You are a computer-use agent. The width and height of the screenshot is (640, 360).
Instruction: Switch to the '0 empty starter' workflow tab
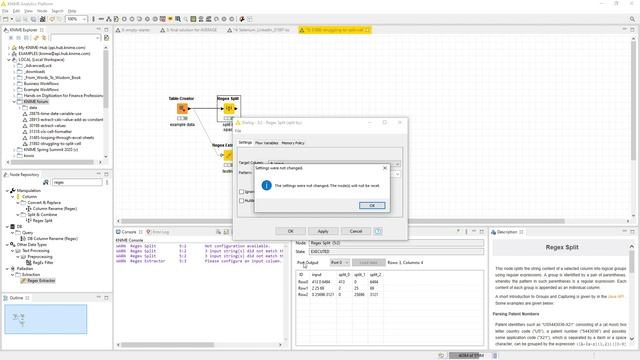[133, 30]
